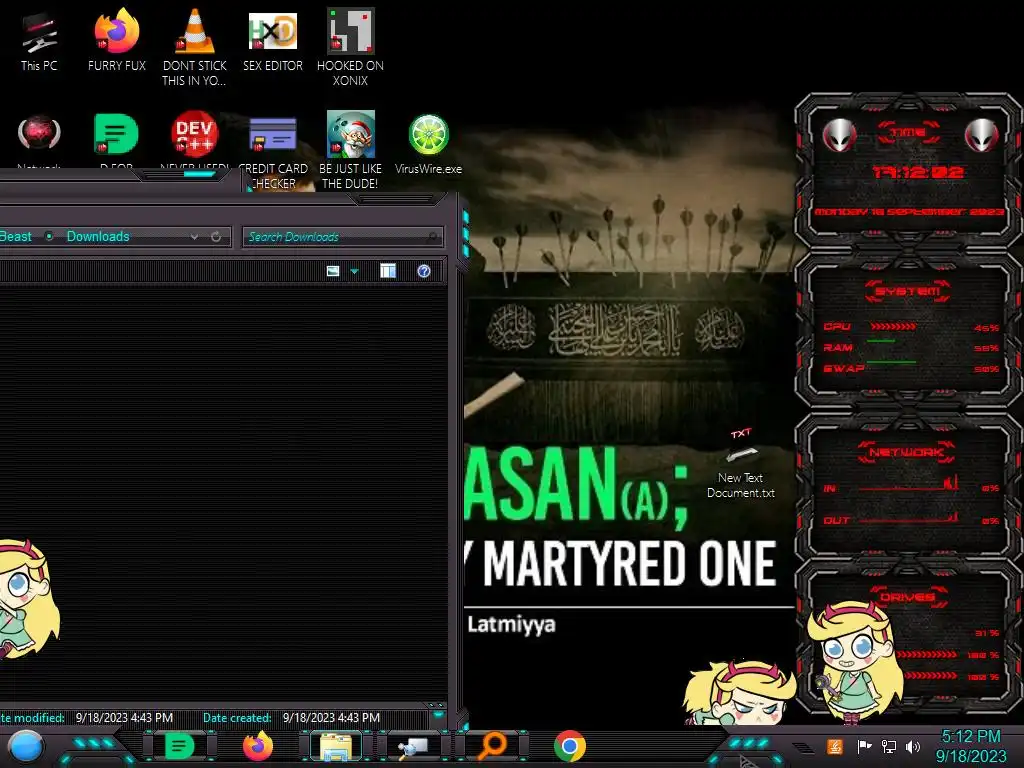Open the Network desktop icon
The height and width of the screenshot is (768, 1024).
[x=39, y=138]
